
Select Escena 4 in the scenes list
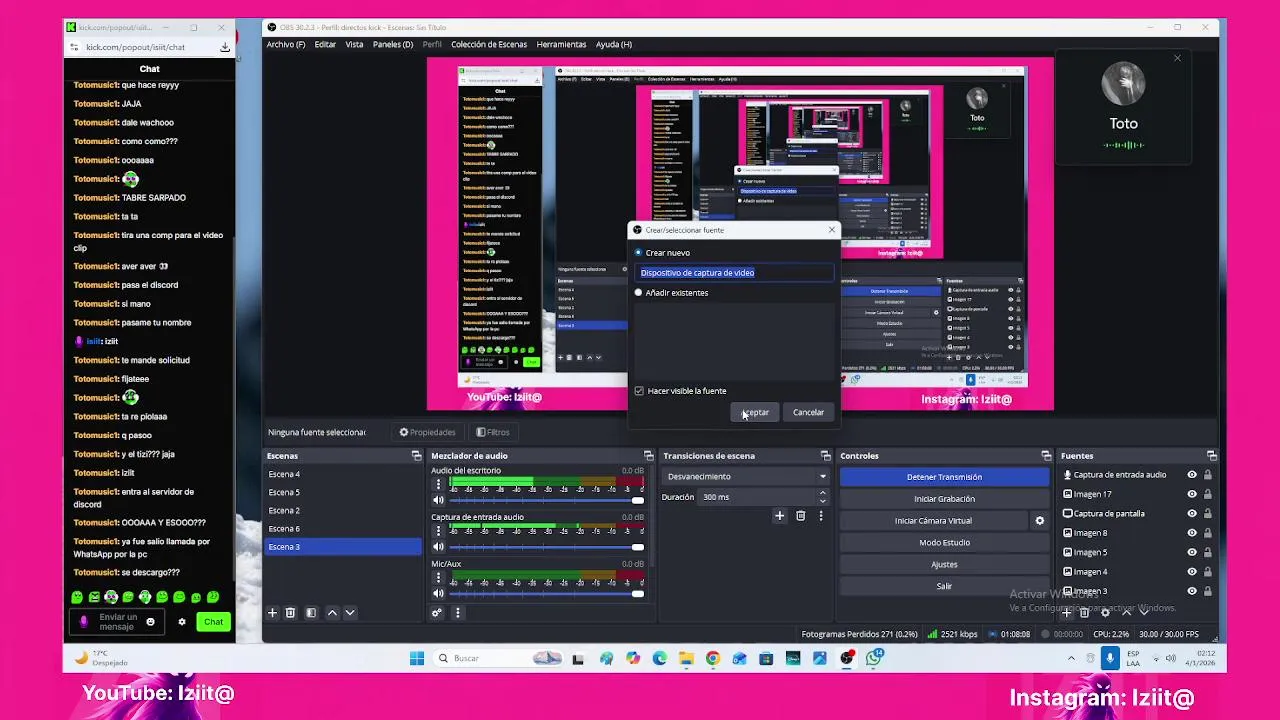[342, 474]
